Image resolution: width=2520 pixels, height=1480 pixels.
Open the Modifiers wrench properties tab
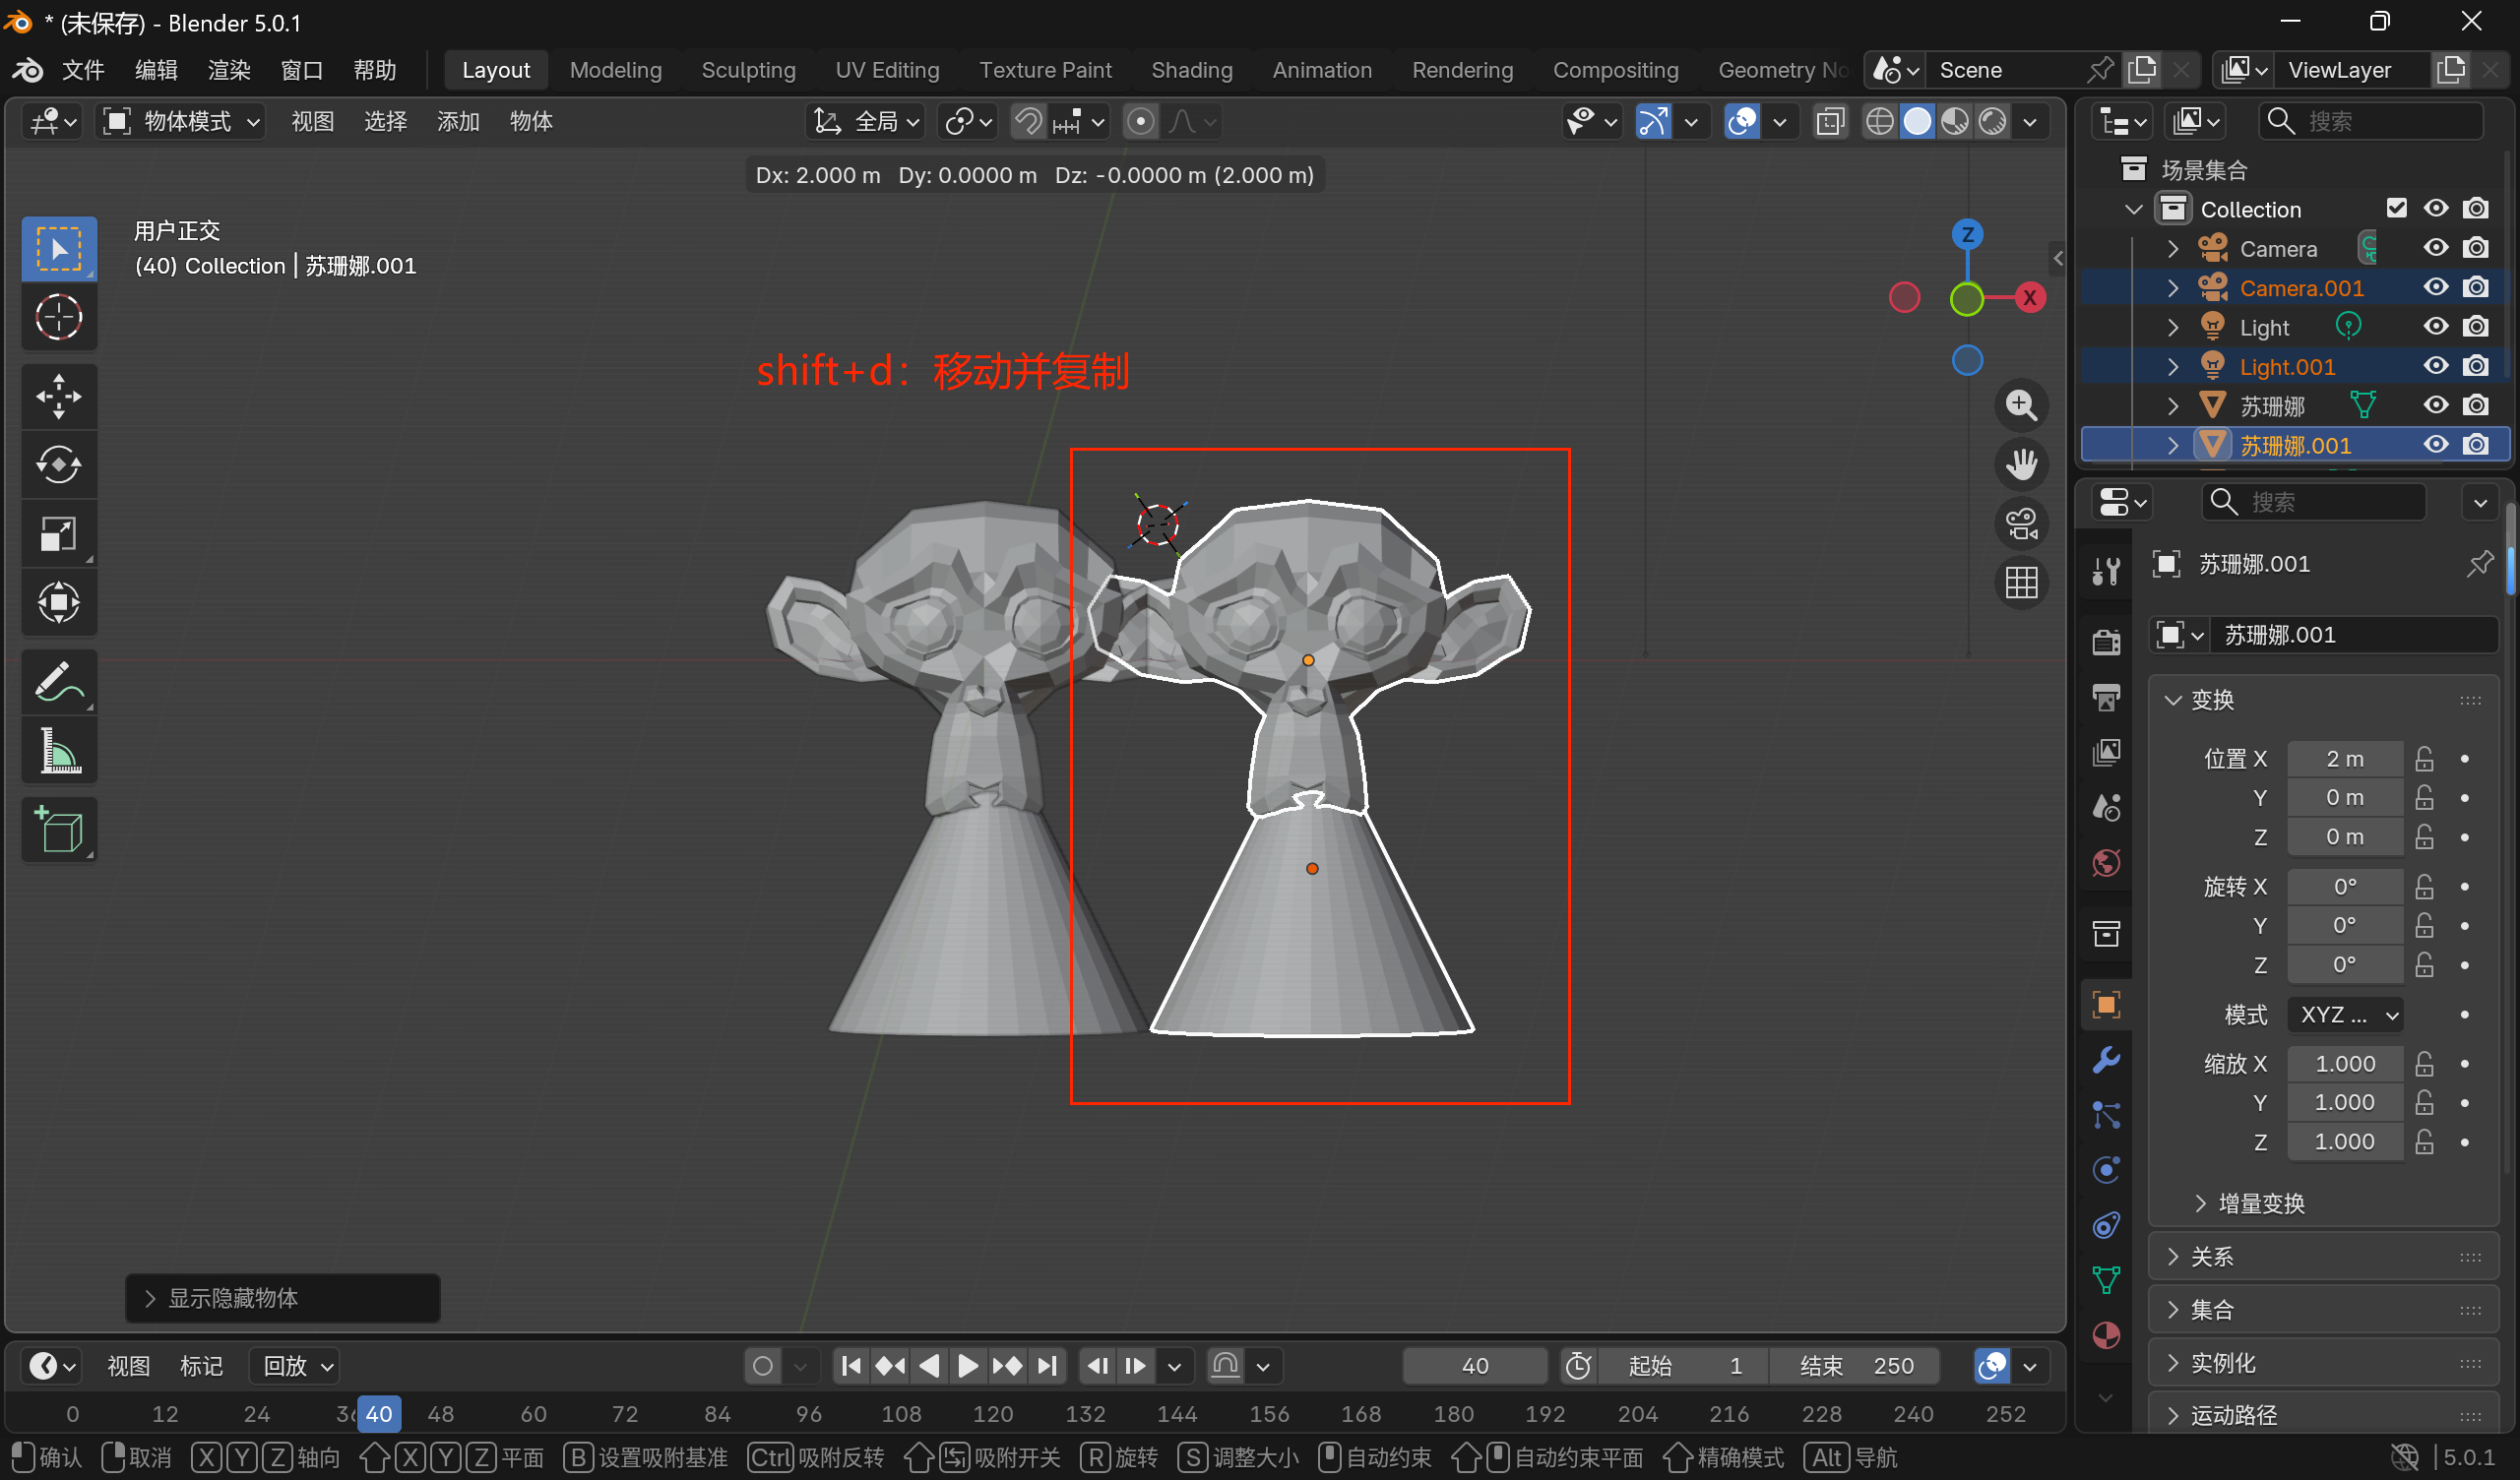(2106, 1060)
